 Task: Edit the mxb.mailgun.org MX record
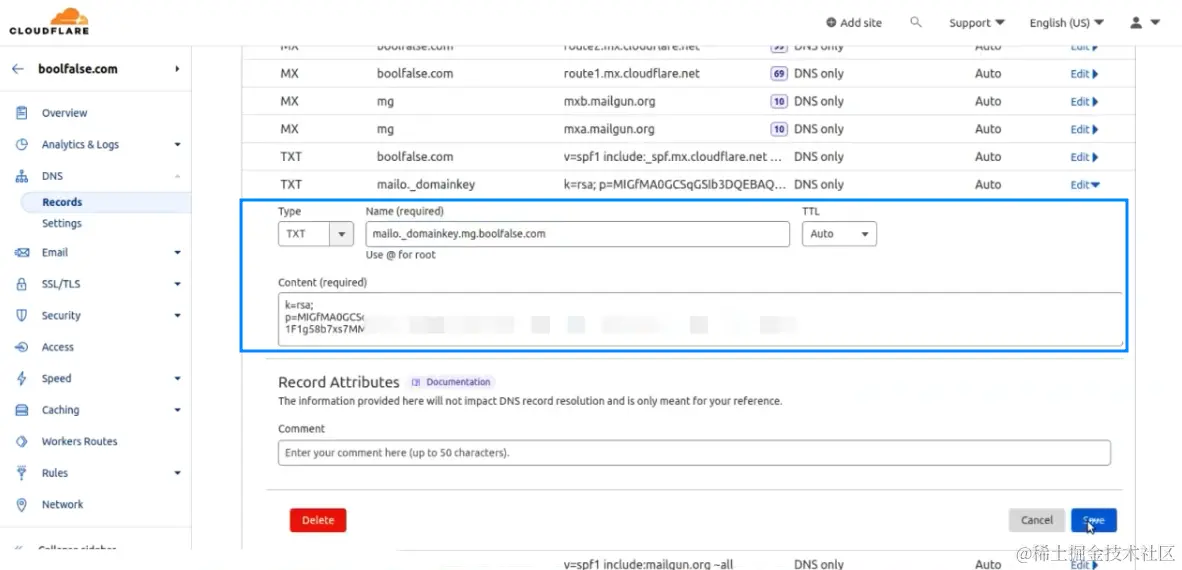[x=1084, y=102]
